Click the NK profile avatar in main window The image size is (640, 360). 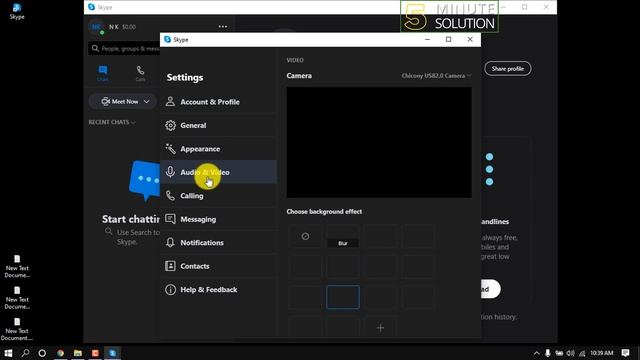click(96, 27)
